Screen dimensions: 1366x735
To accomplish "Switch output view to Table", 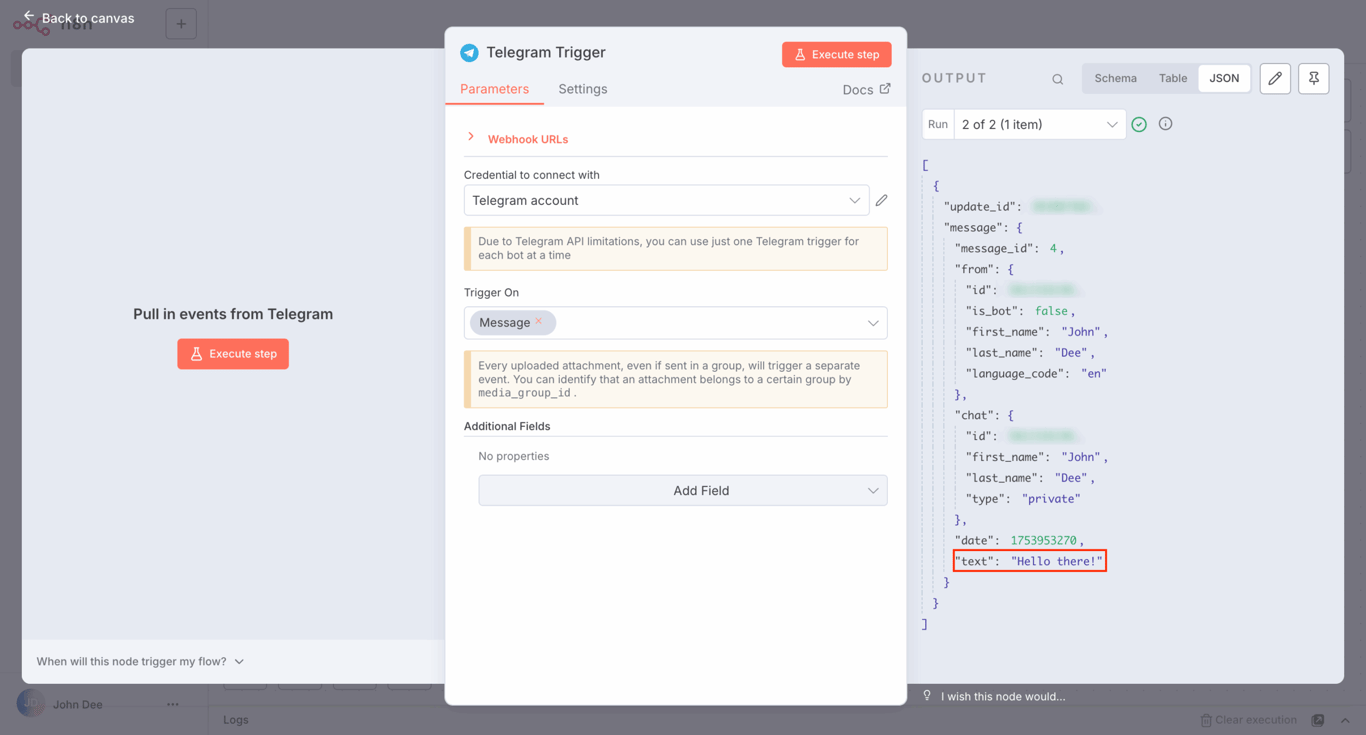I will tap(1173, 78).
